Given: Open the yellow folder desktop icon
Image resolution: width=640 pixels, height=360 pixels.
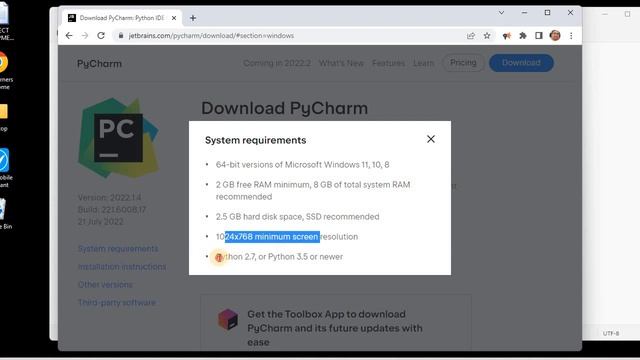Looking at the screenshot, I should [4, 112].
